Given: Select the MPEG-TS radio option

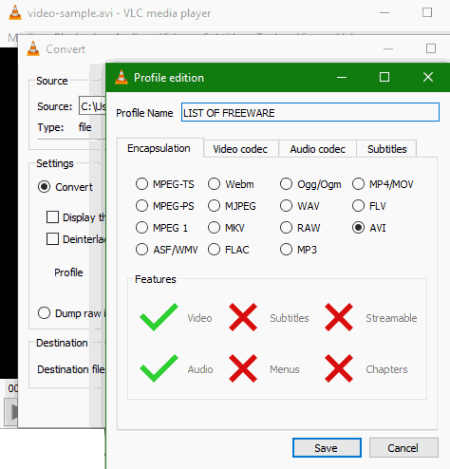Looking at the screenshot, I should click(x=142, y=184).
